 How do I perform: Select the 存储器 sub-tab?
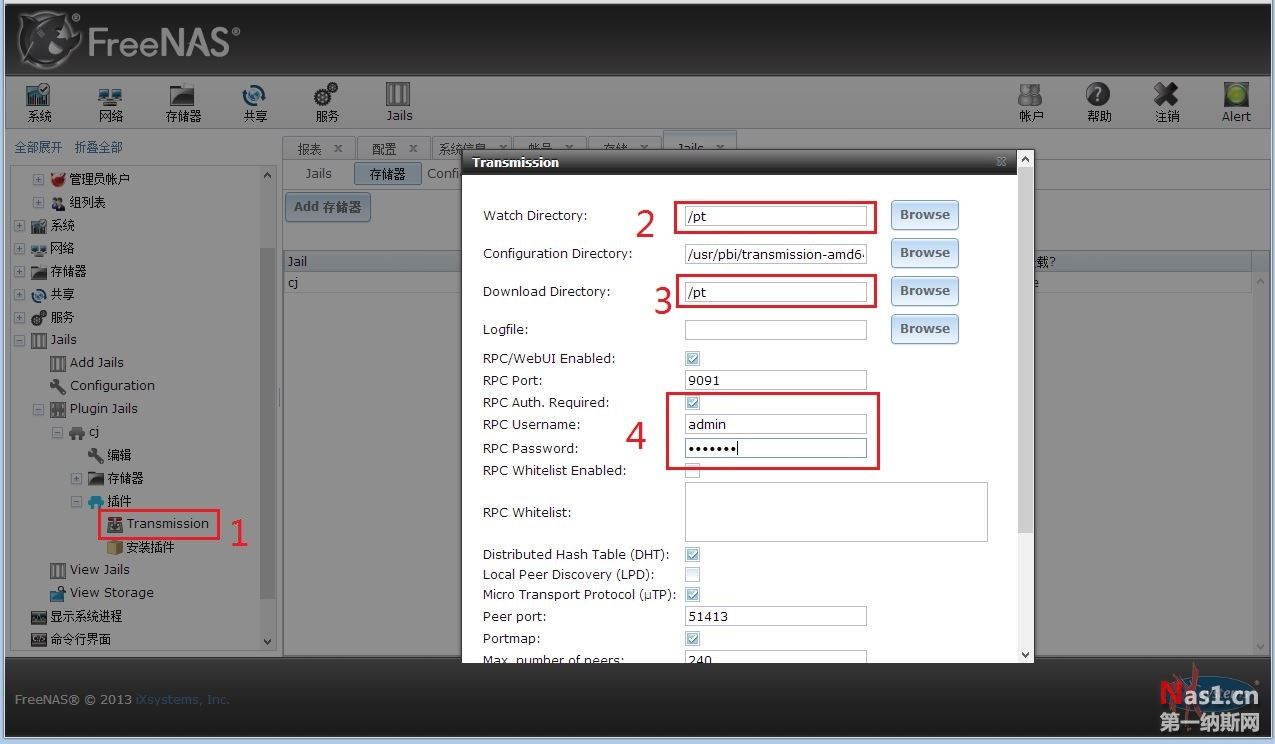(x=387, y=173)
